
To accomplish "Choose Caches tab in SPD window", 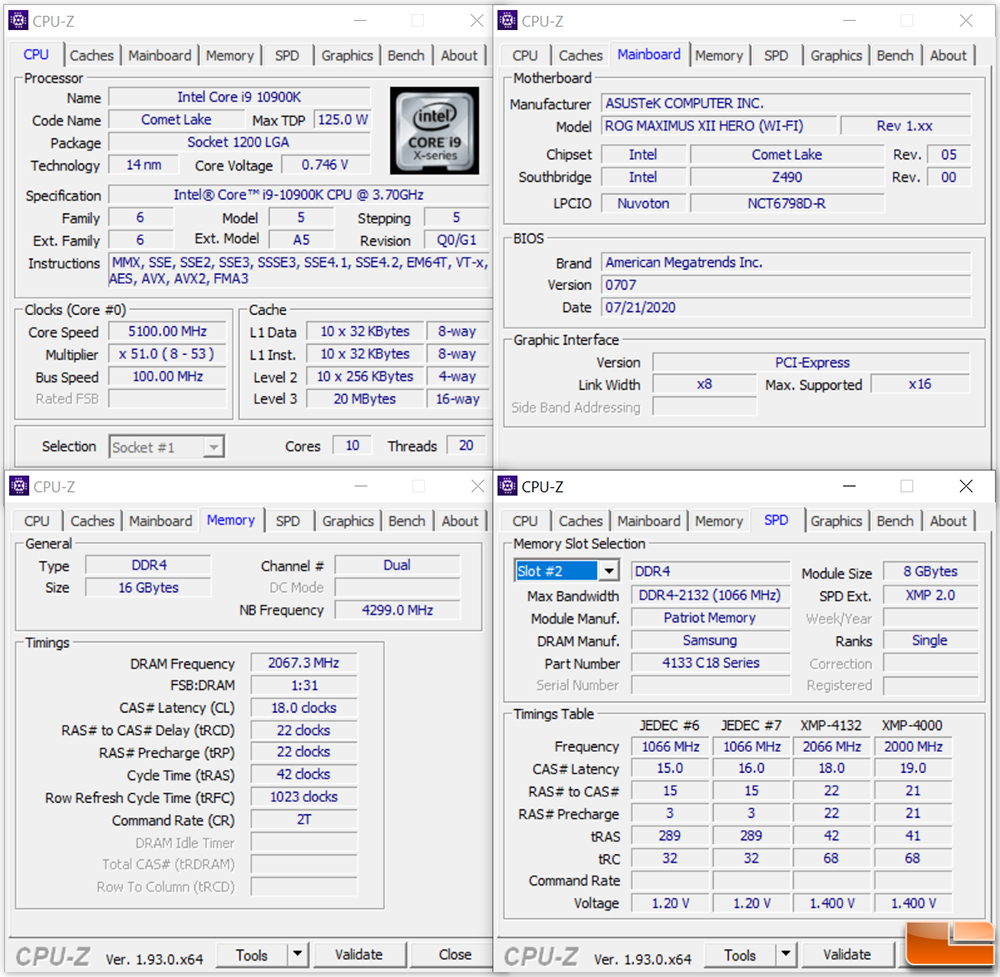I will tap(580, 521).
